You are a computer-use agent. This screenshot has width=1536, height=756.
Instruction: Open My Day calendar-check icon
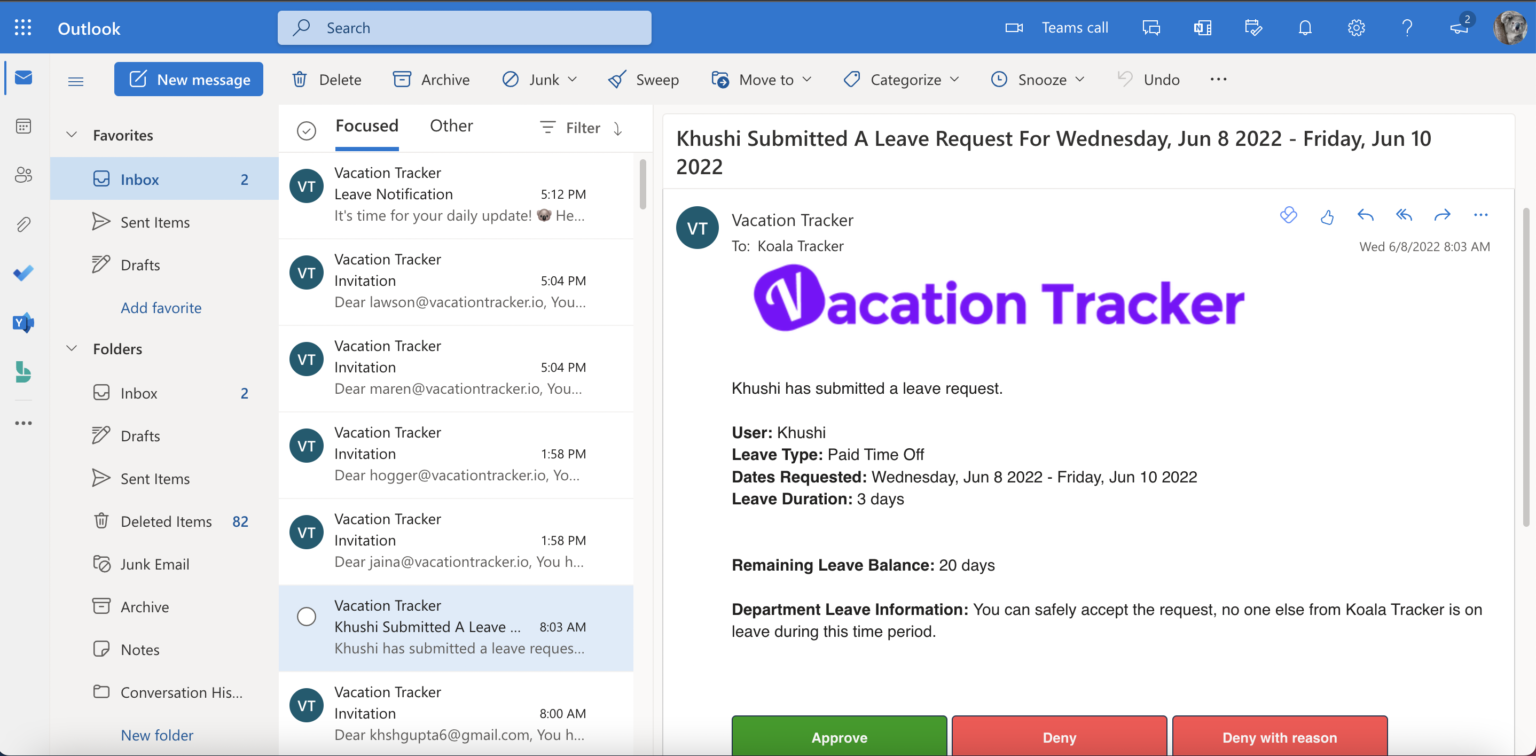(1253, 28)
